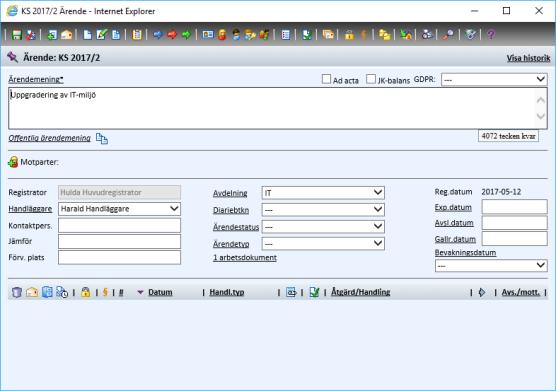Image resolution: width=556 pixels, height=391 pixels.
Task: Open the Diariebtkn dropdown
Action: [x=323, y=210]
